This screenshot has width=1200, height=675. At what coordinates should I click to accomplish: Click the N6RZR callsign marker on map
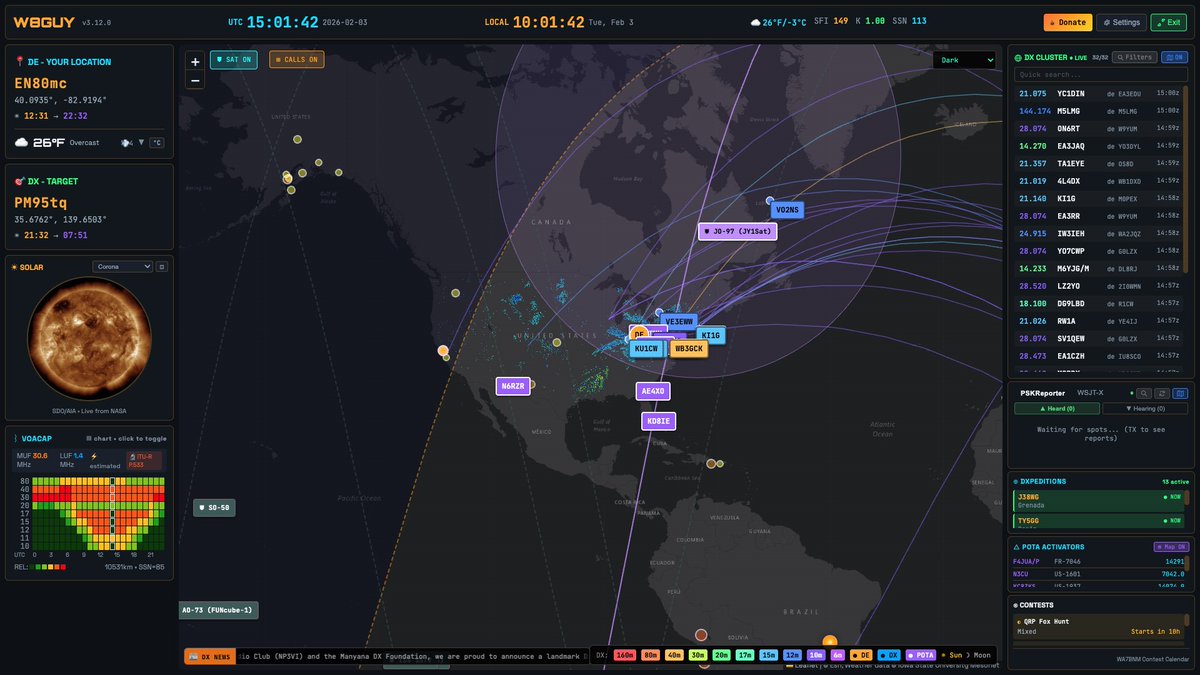(x=513, y=386)
